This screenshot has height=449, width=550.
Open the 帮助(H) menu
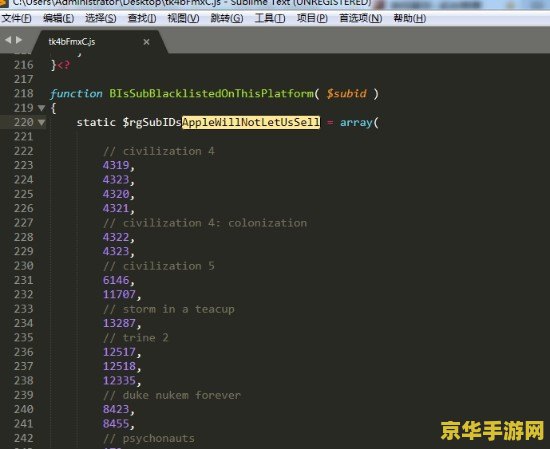(x=410, y=18)
